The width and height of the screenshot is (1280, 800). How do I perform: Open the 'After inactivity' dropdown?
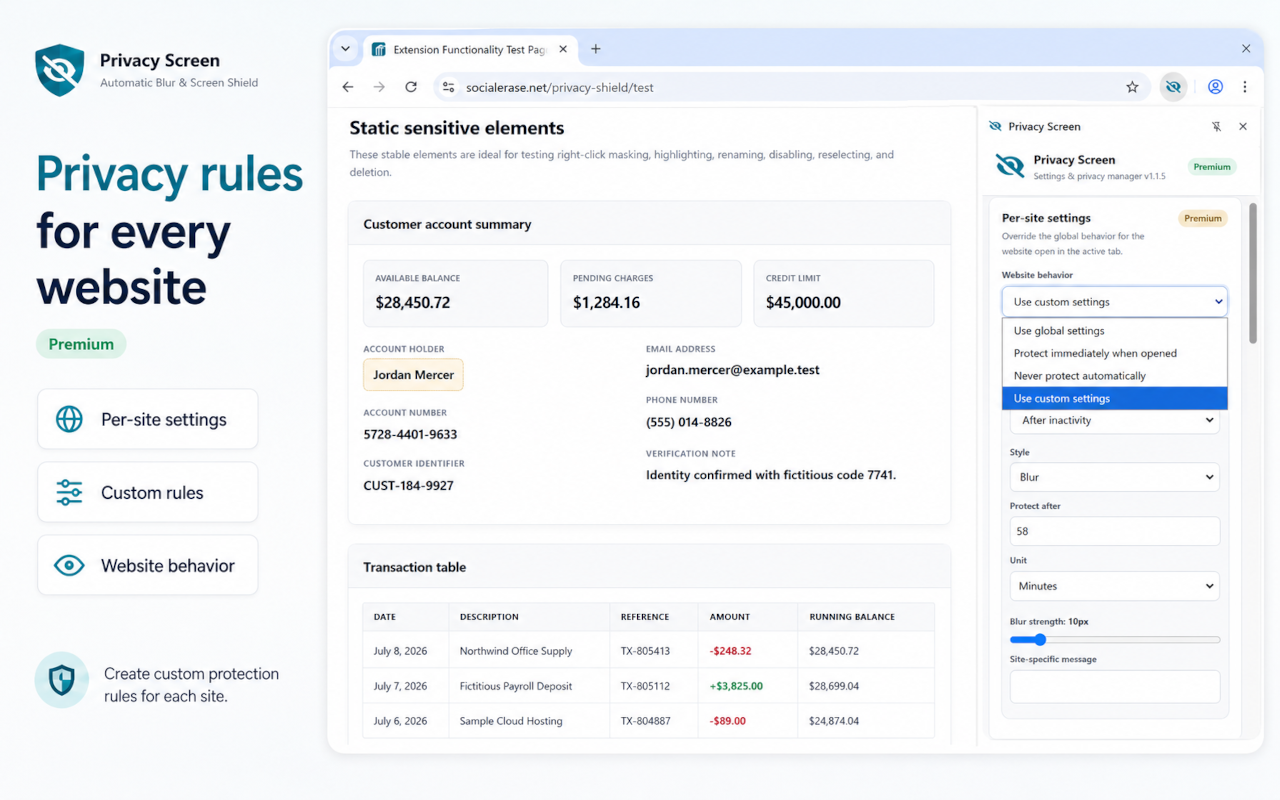tap(1115, 421)
